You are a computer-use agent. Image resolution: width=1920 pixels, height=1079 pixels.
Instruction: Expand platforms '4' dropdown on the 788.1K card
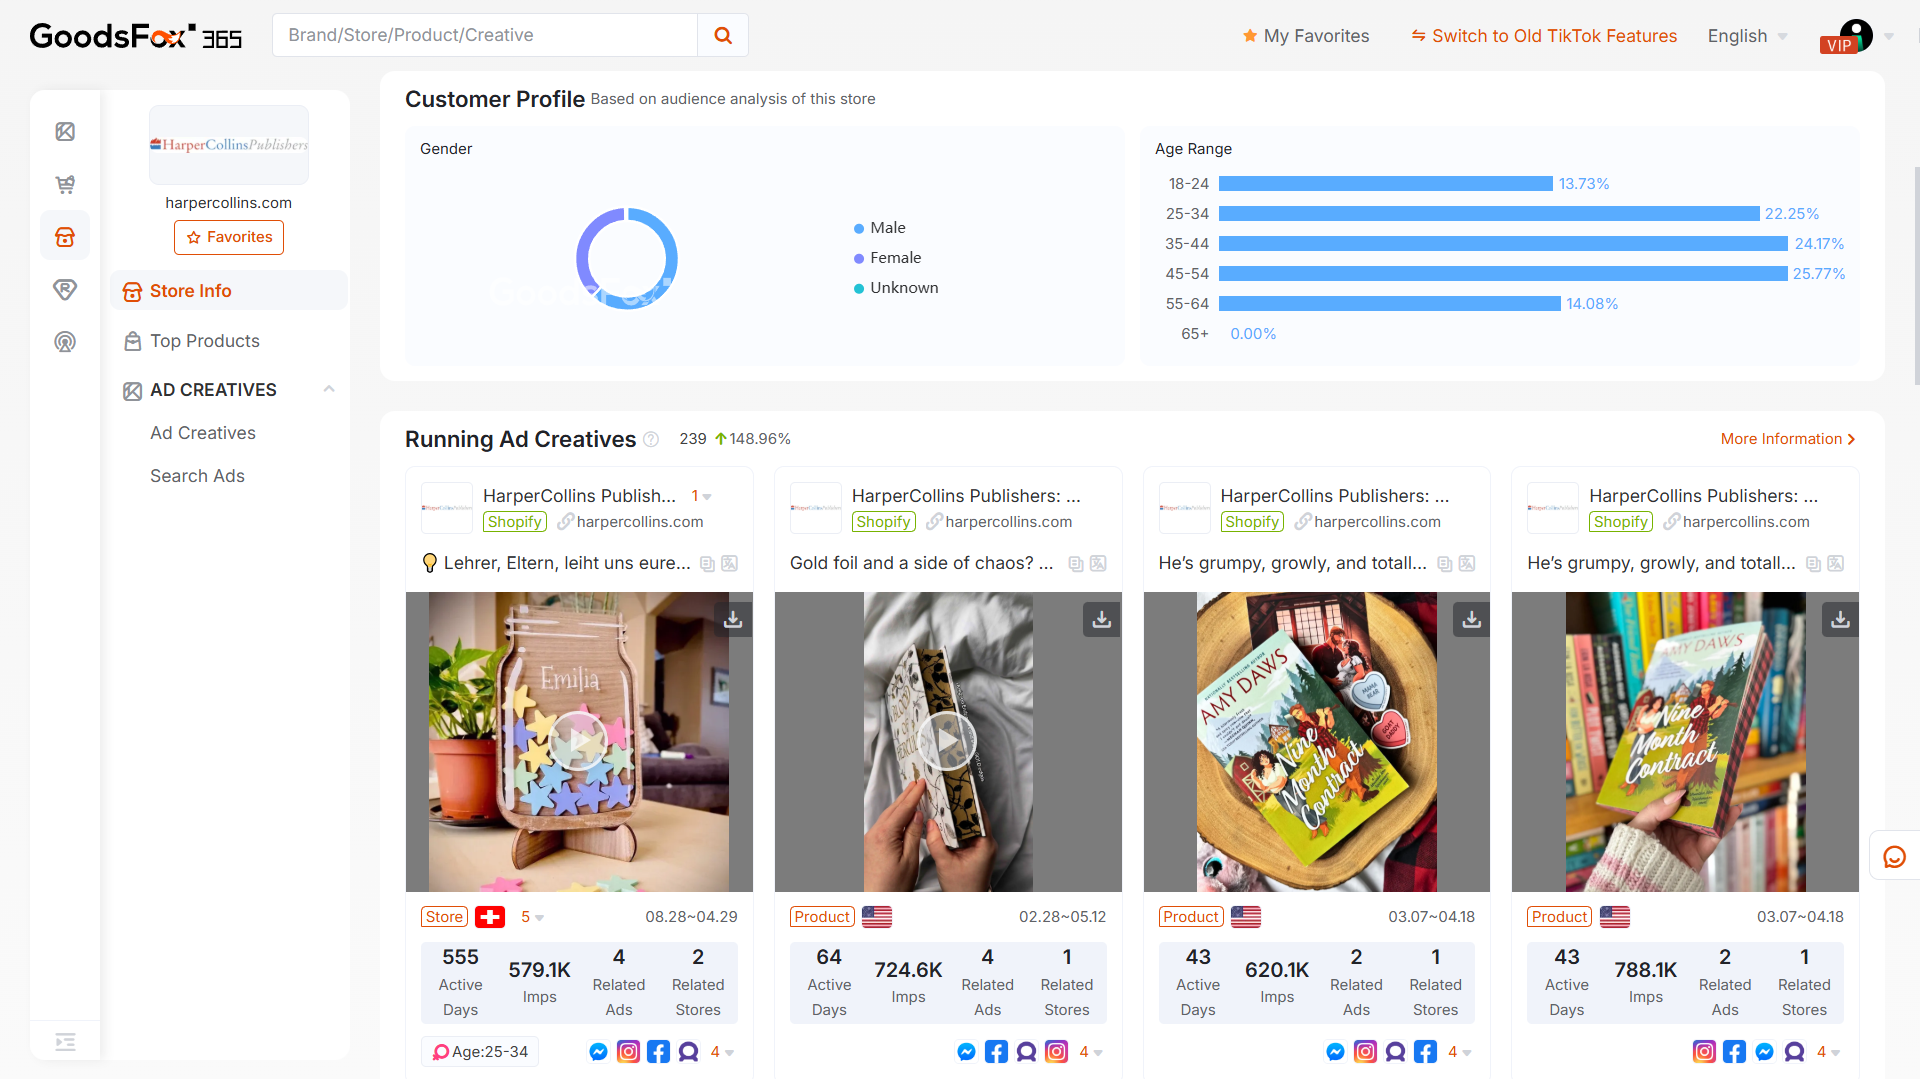pyautogui.click(x=1828, y=1052)
